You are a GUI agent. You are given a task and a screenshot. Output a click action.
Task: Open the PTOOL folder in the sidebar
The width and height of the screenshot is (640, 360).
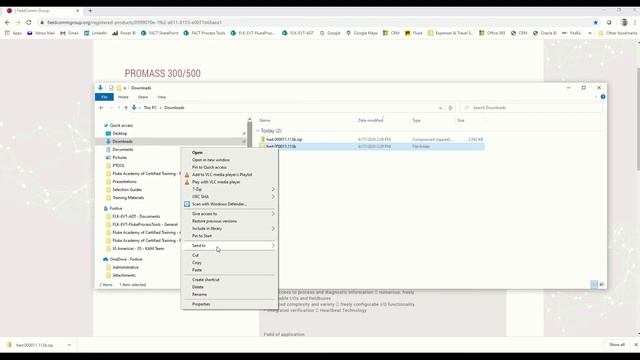coord(118,166)
